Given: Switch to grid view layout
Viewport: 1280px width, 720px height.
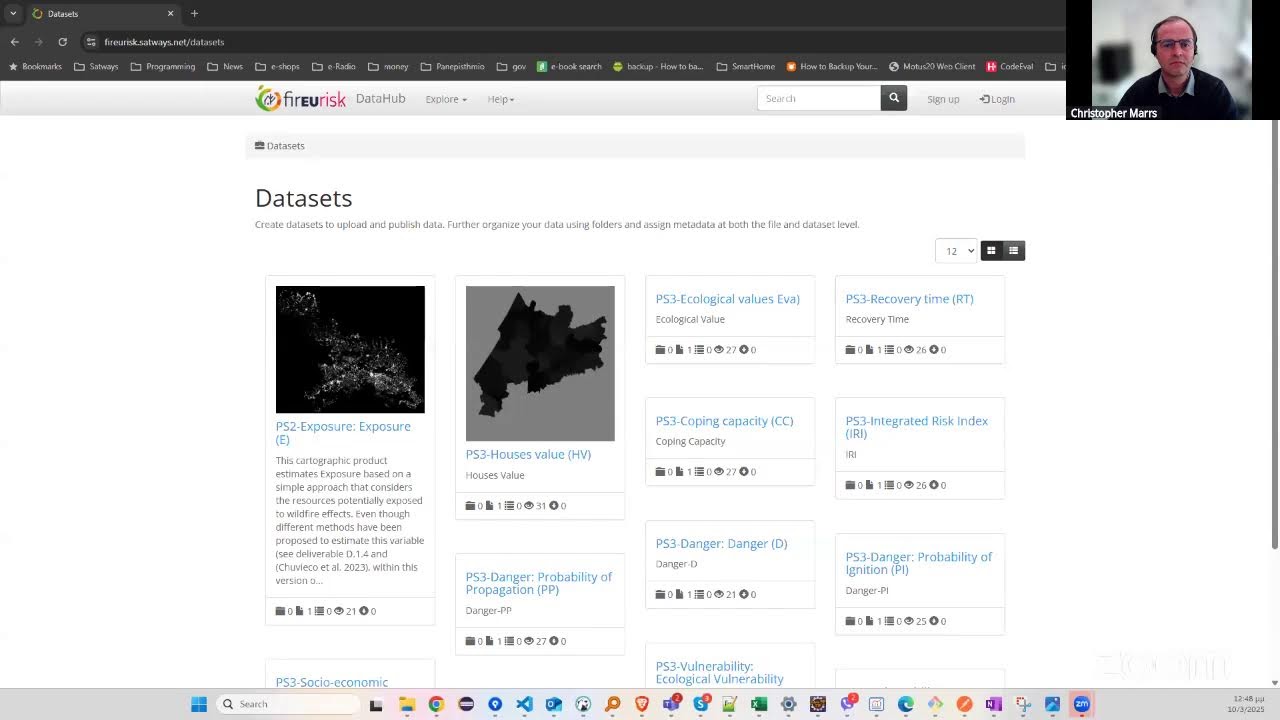Looking at the screenshot, I should click(x=991, y=250).
